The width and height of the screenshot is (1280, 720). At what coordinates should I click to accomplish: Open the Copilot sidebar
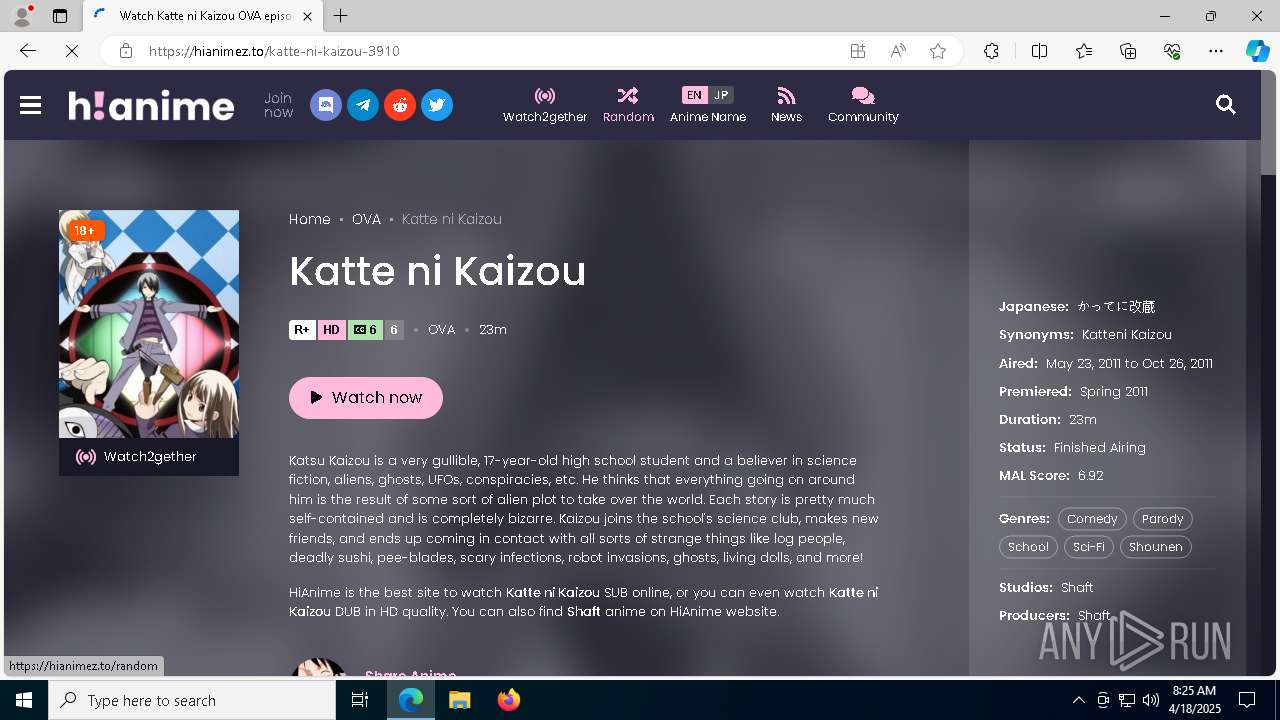[1257, 51]
